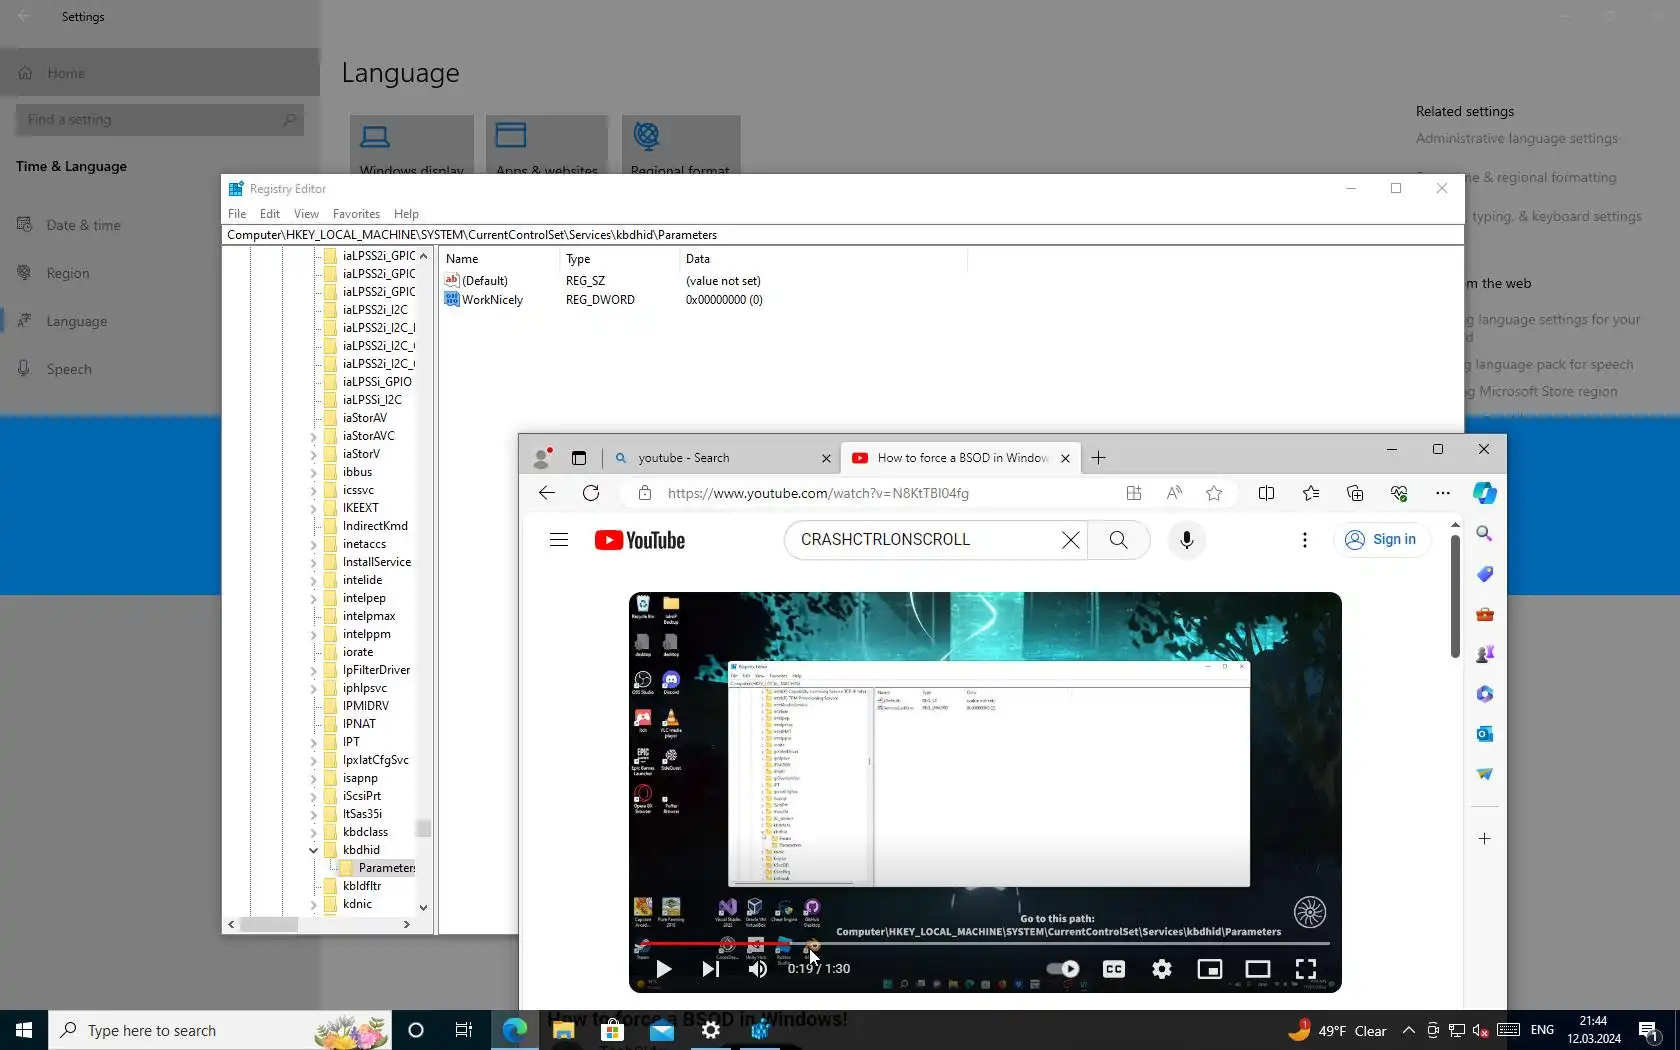This screenshot has width=1680, height=1050.
Task: Go back in the Edge browser
Action: click(546, 493)
